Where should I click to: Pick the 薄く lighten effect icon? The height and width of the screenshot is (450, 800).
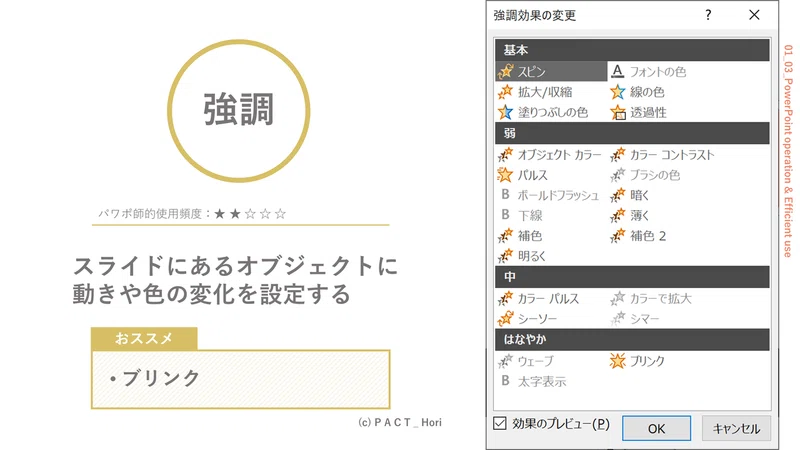pyautogui.click(x=617, y=215)
